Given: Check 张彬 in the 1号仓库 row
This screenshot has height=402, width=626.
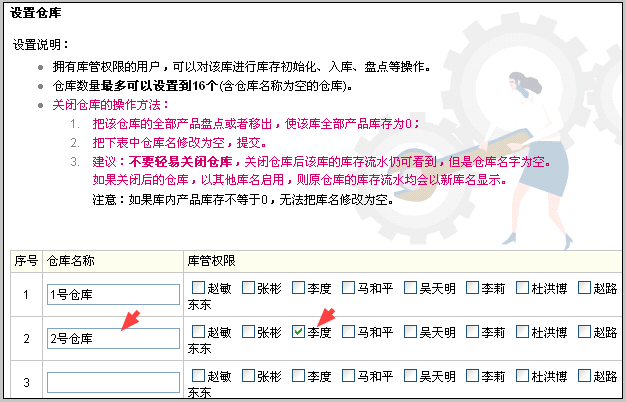Looking at the screenshot, I should tap(248, 289).
